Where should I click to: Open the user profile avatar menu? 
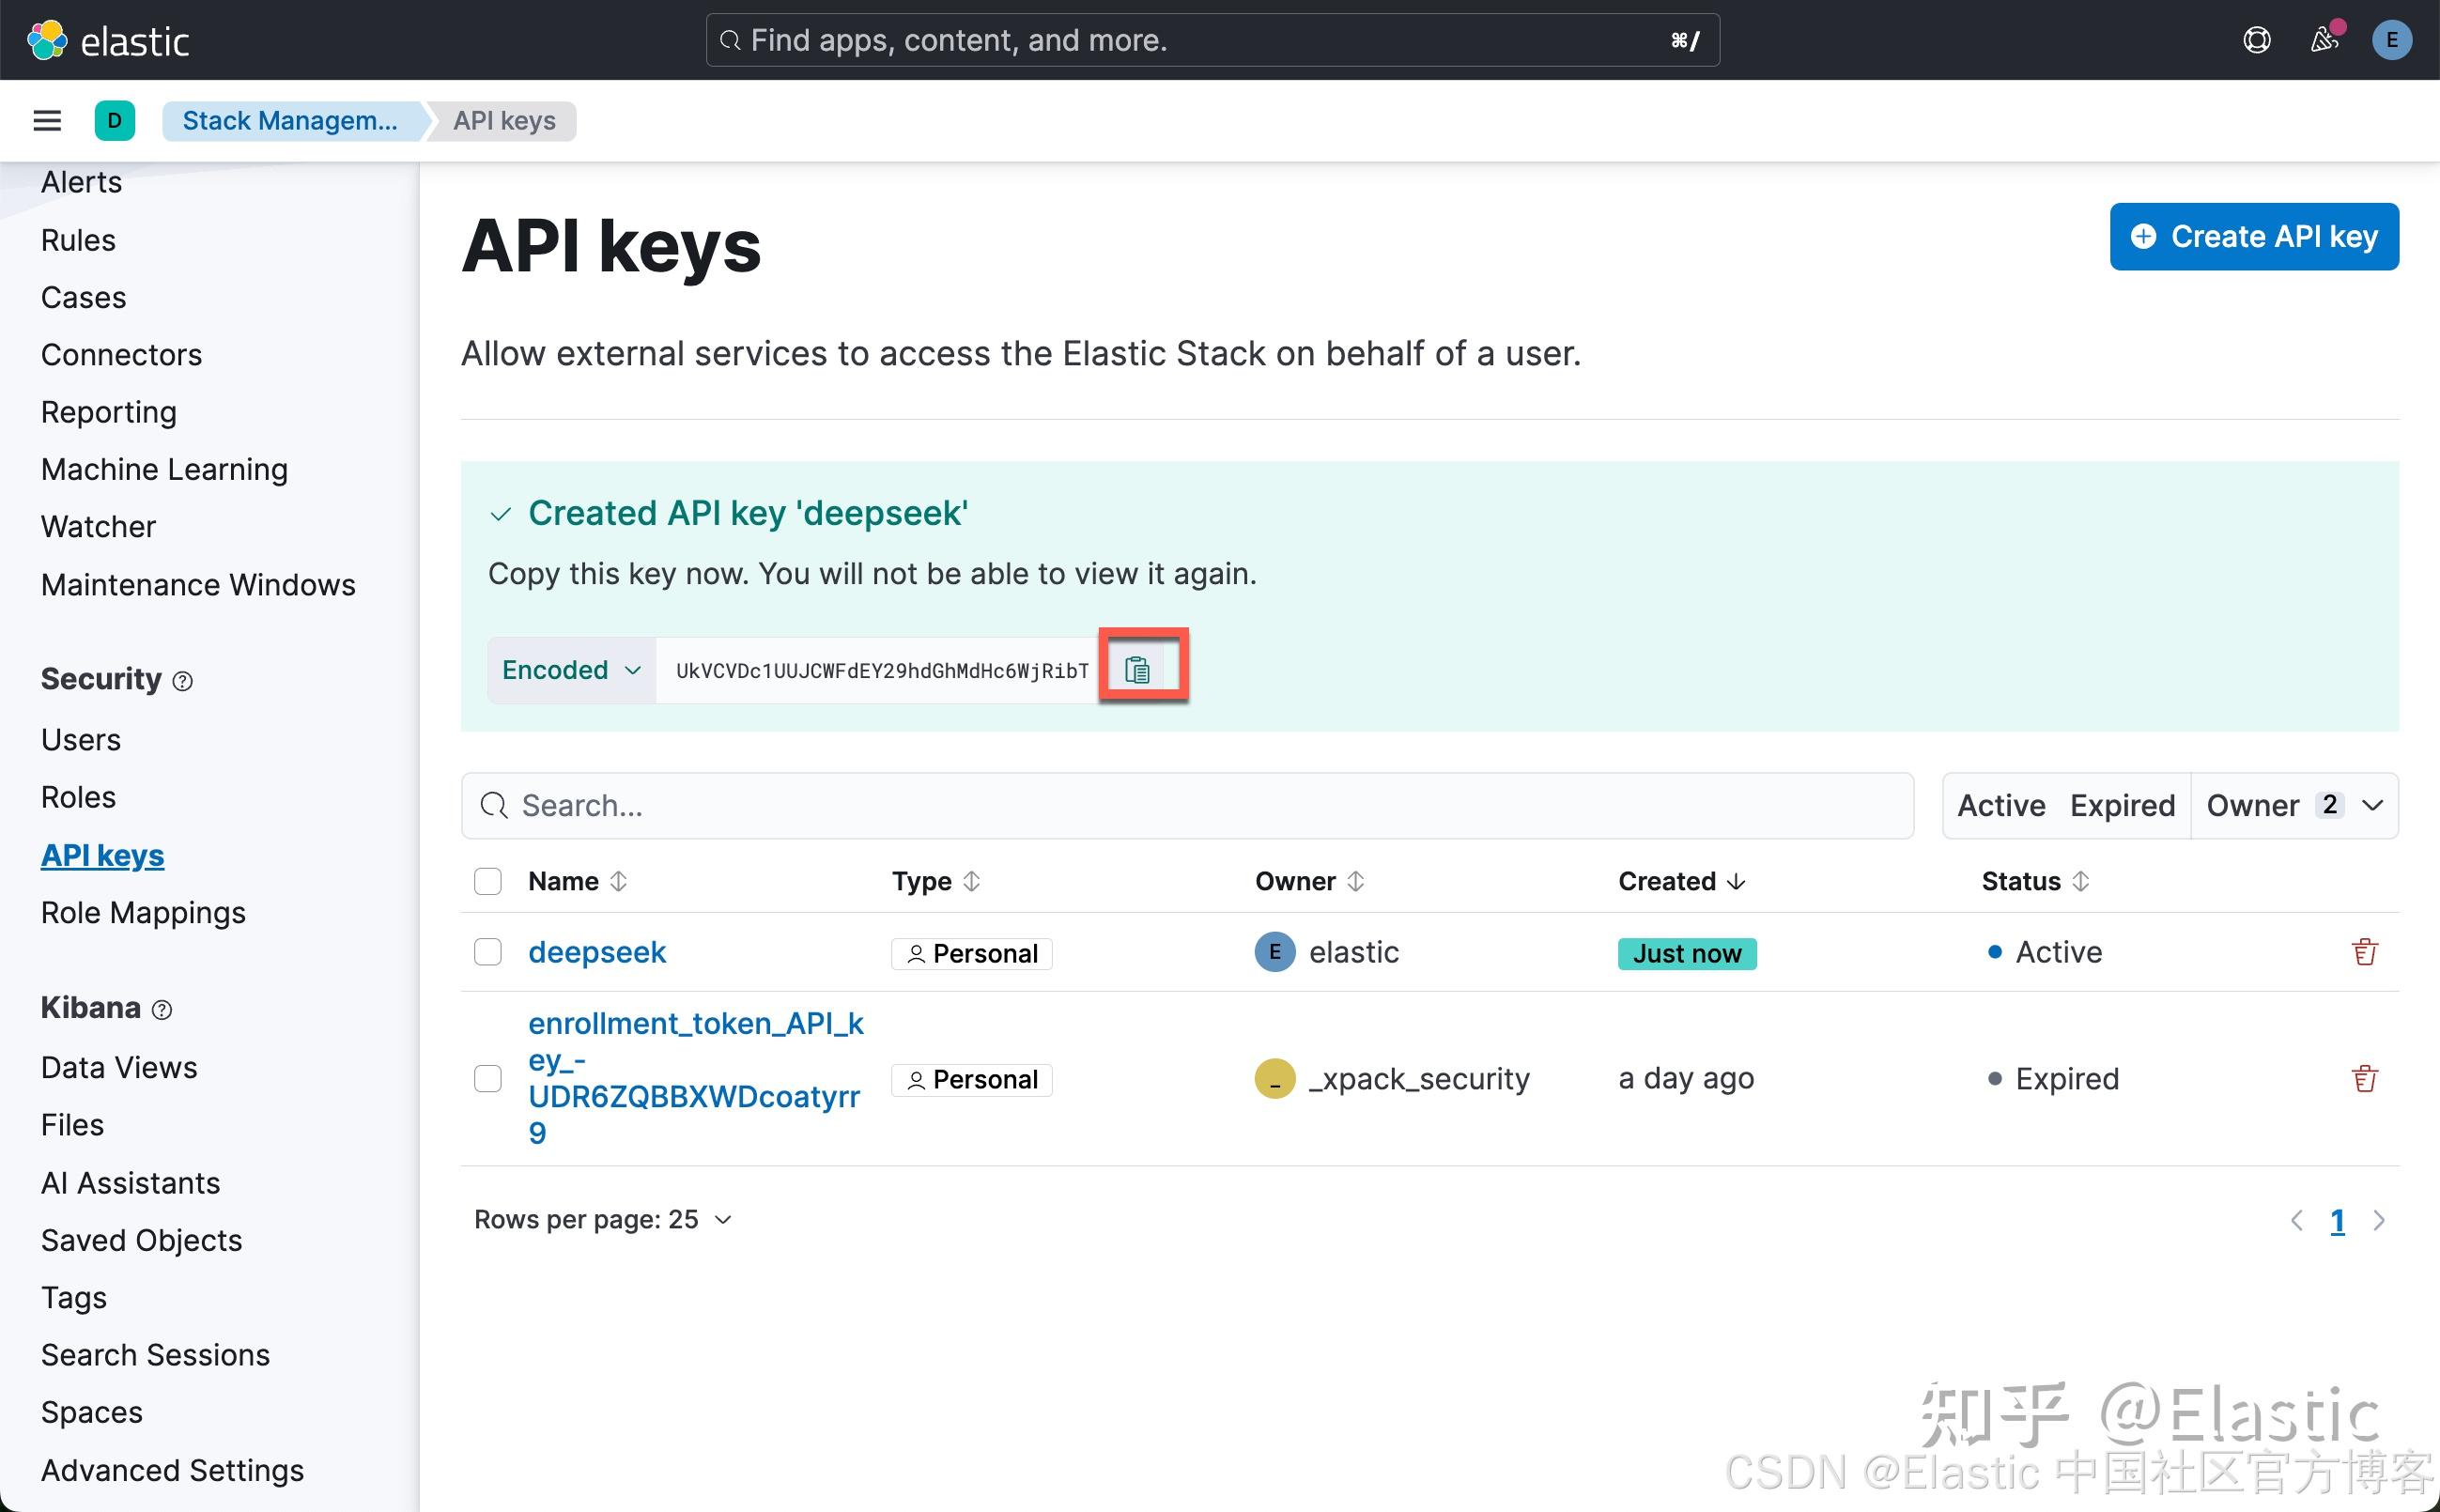[2391, 40]
